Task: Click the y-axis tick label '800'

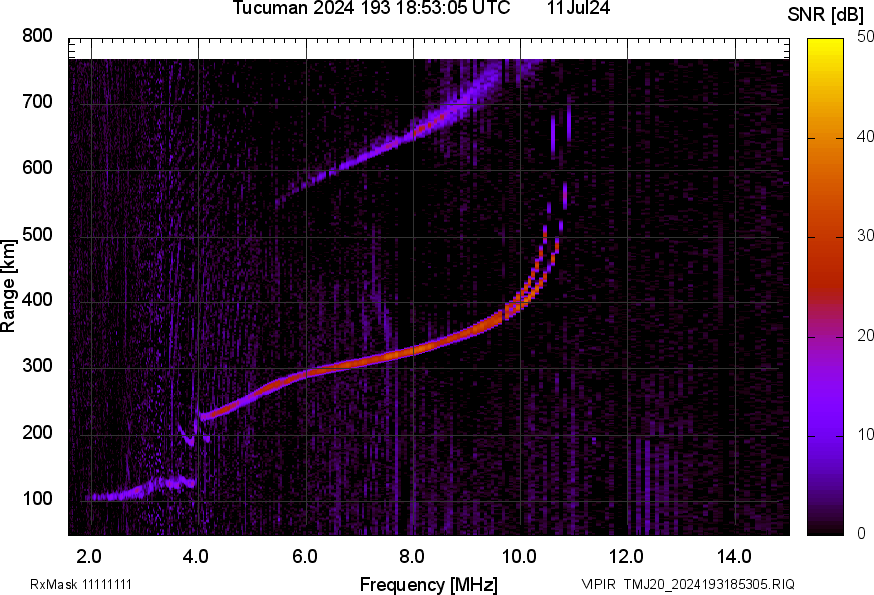Action: (x=37, y=36)
